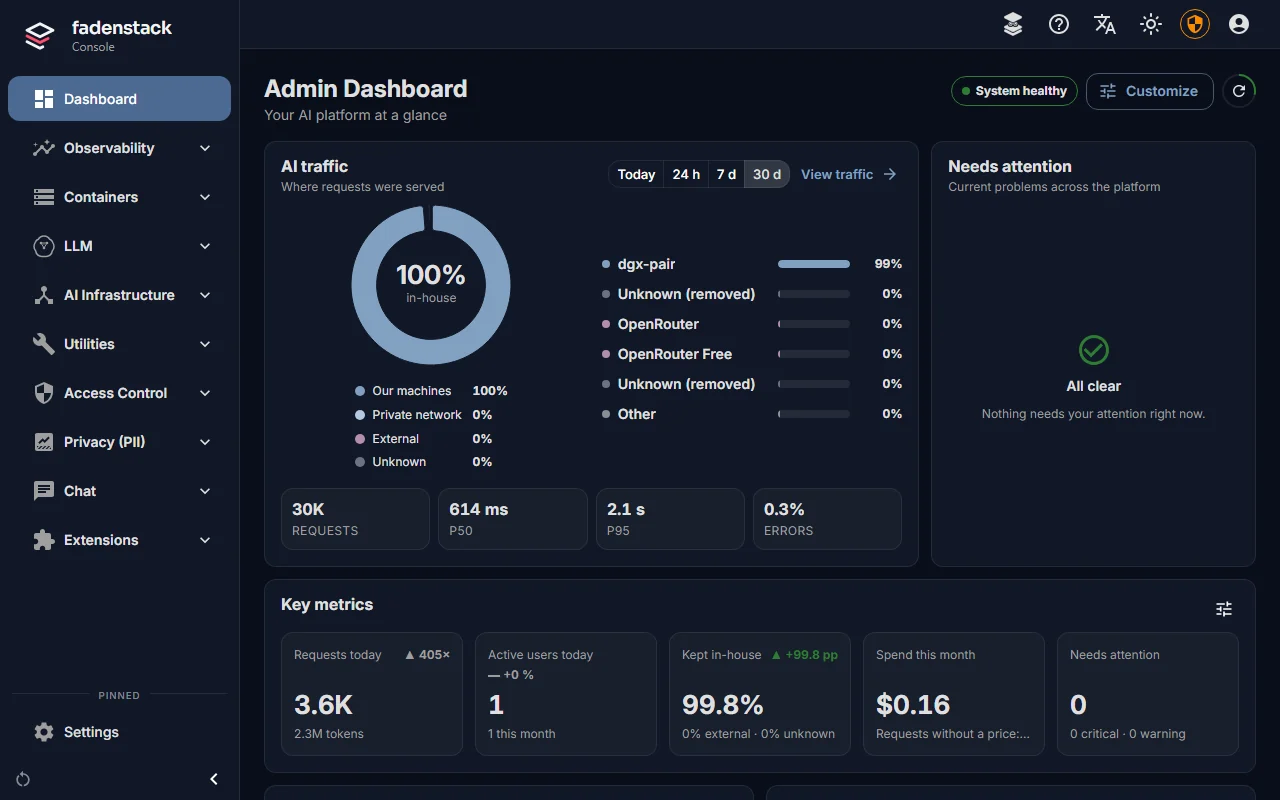Collapse the sidebar with the left chevron
The image size is (1280, 800).
tap(213, 779)
